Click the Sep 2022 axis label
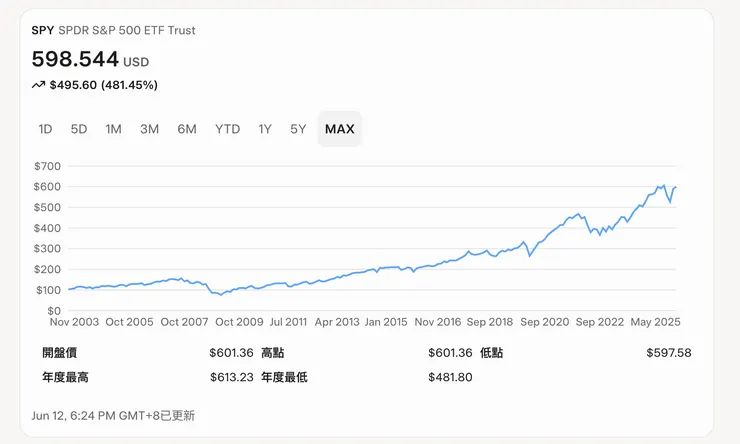Image resolution: width=740 pixels, height=444 pixels. (x=599, y=322)
